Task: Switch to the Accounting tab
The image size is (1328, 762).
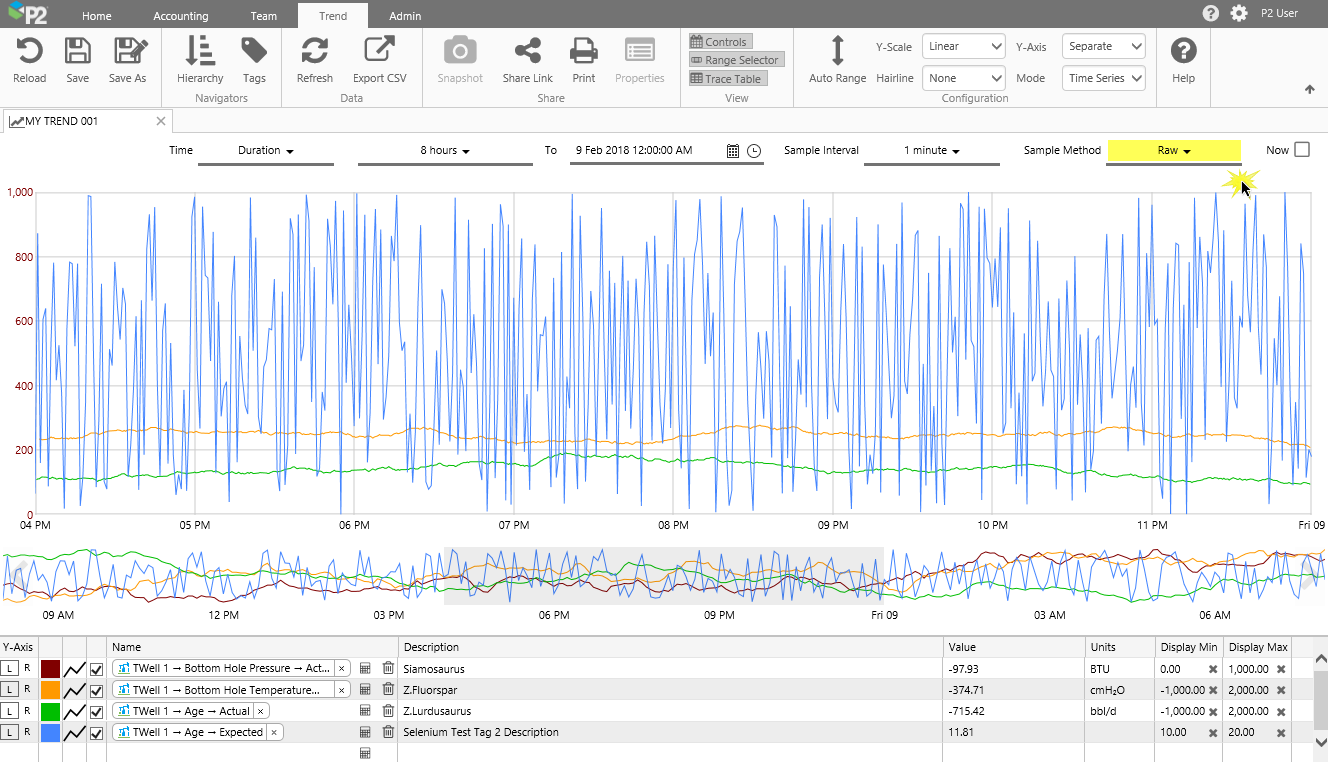Action: click(x=181, y=16)
